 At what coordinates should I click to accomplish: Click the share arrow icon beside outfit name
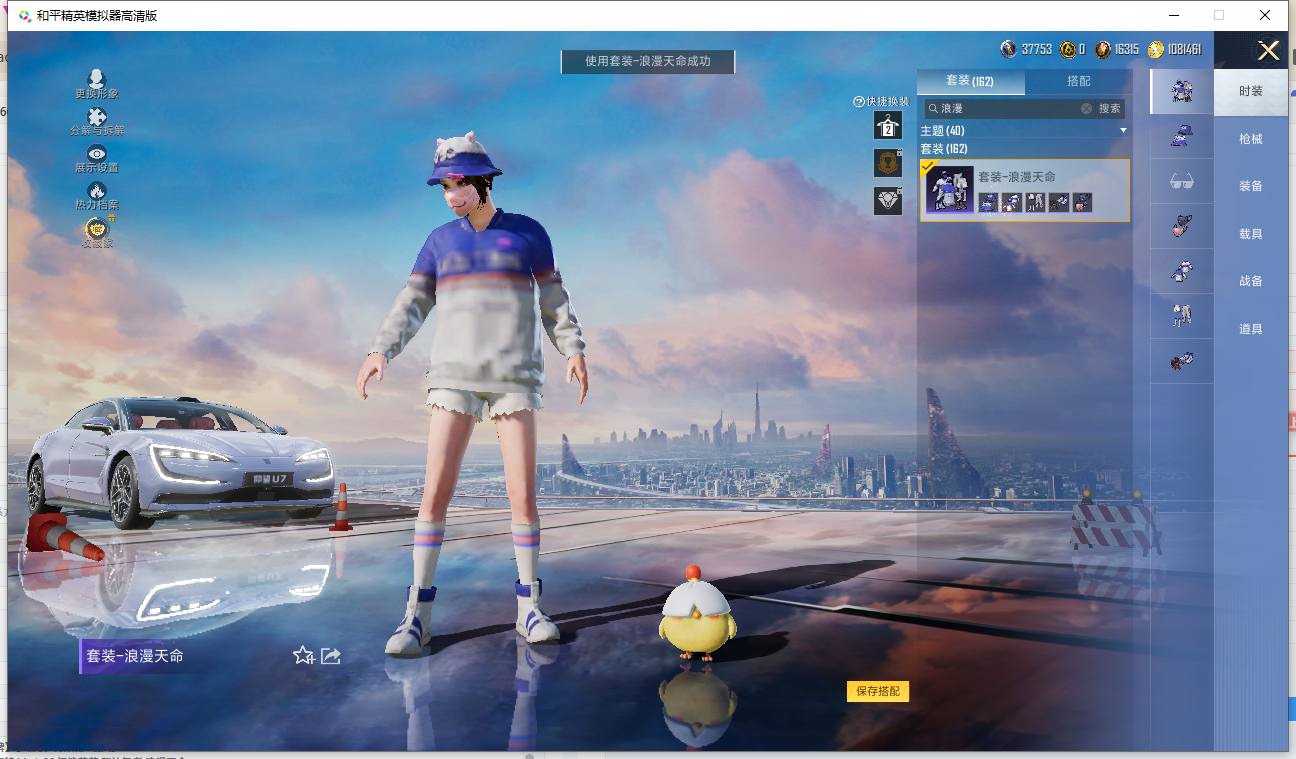[331, 655]
